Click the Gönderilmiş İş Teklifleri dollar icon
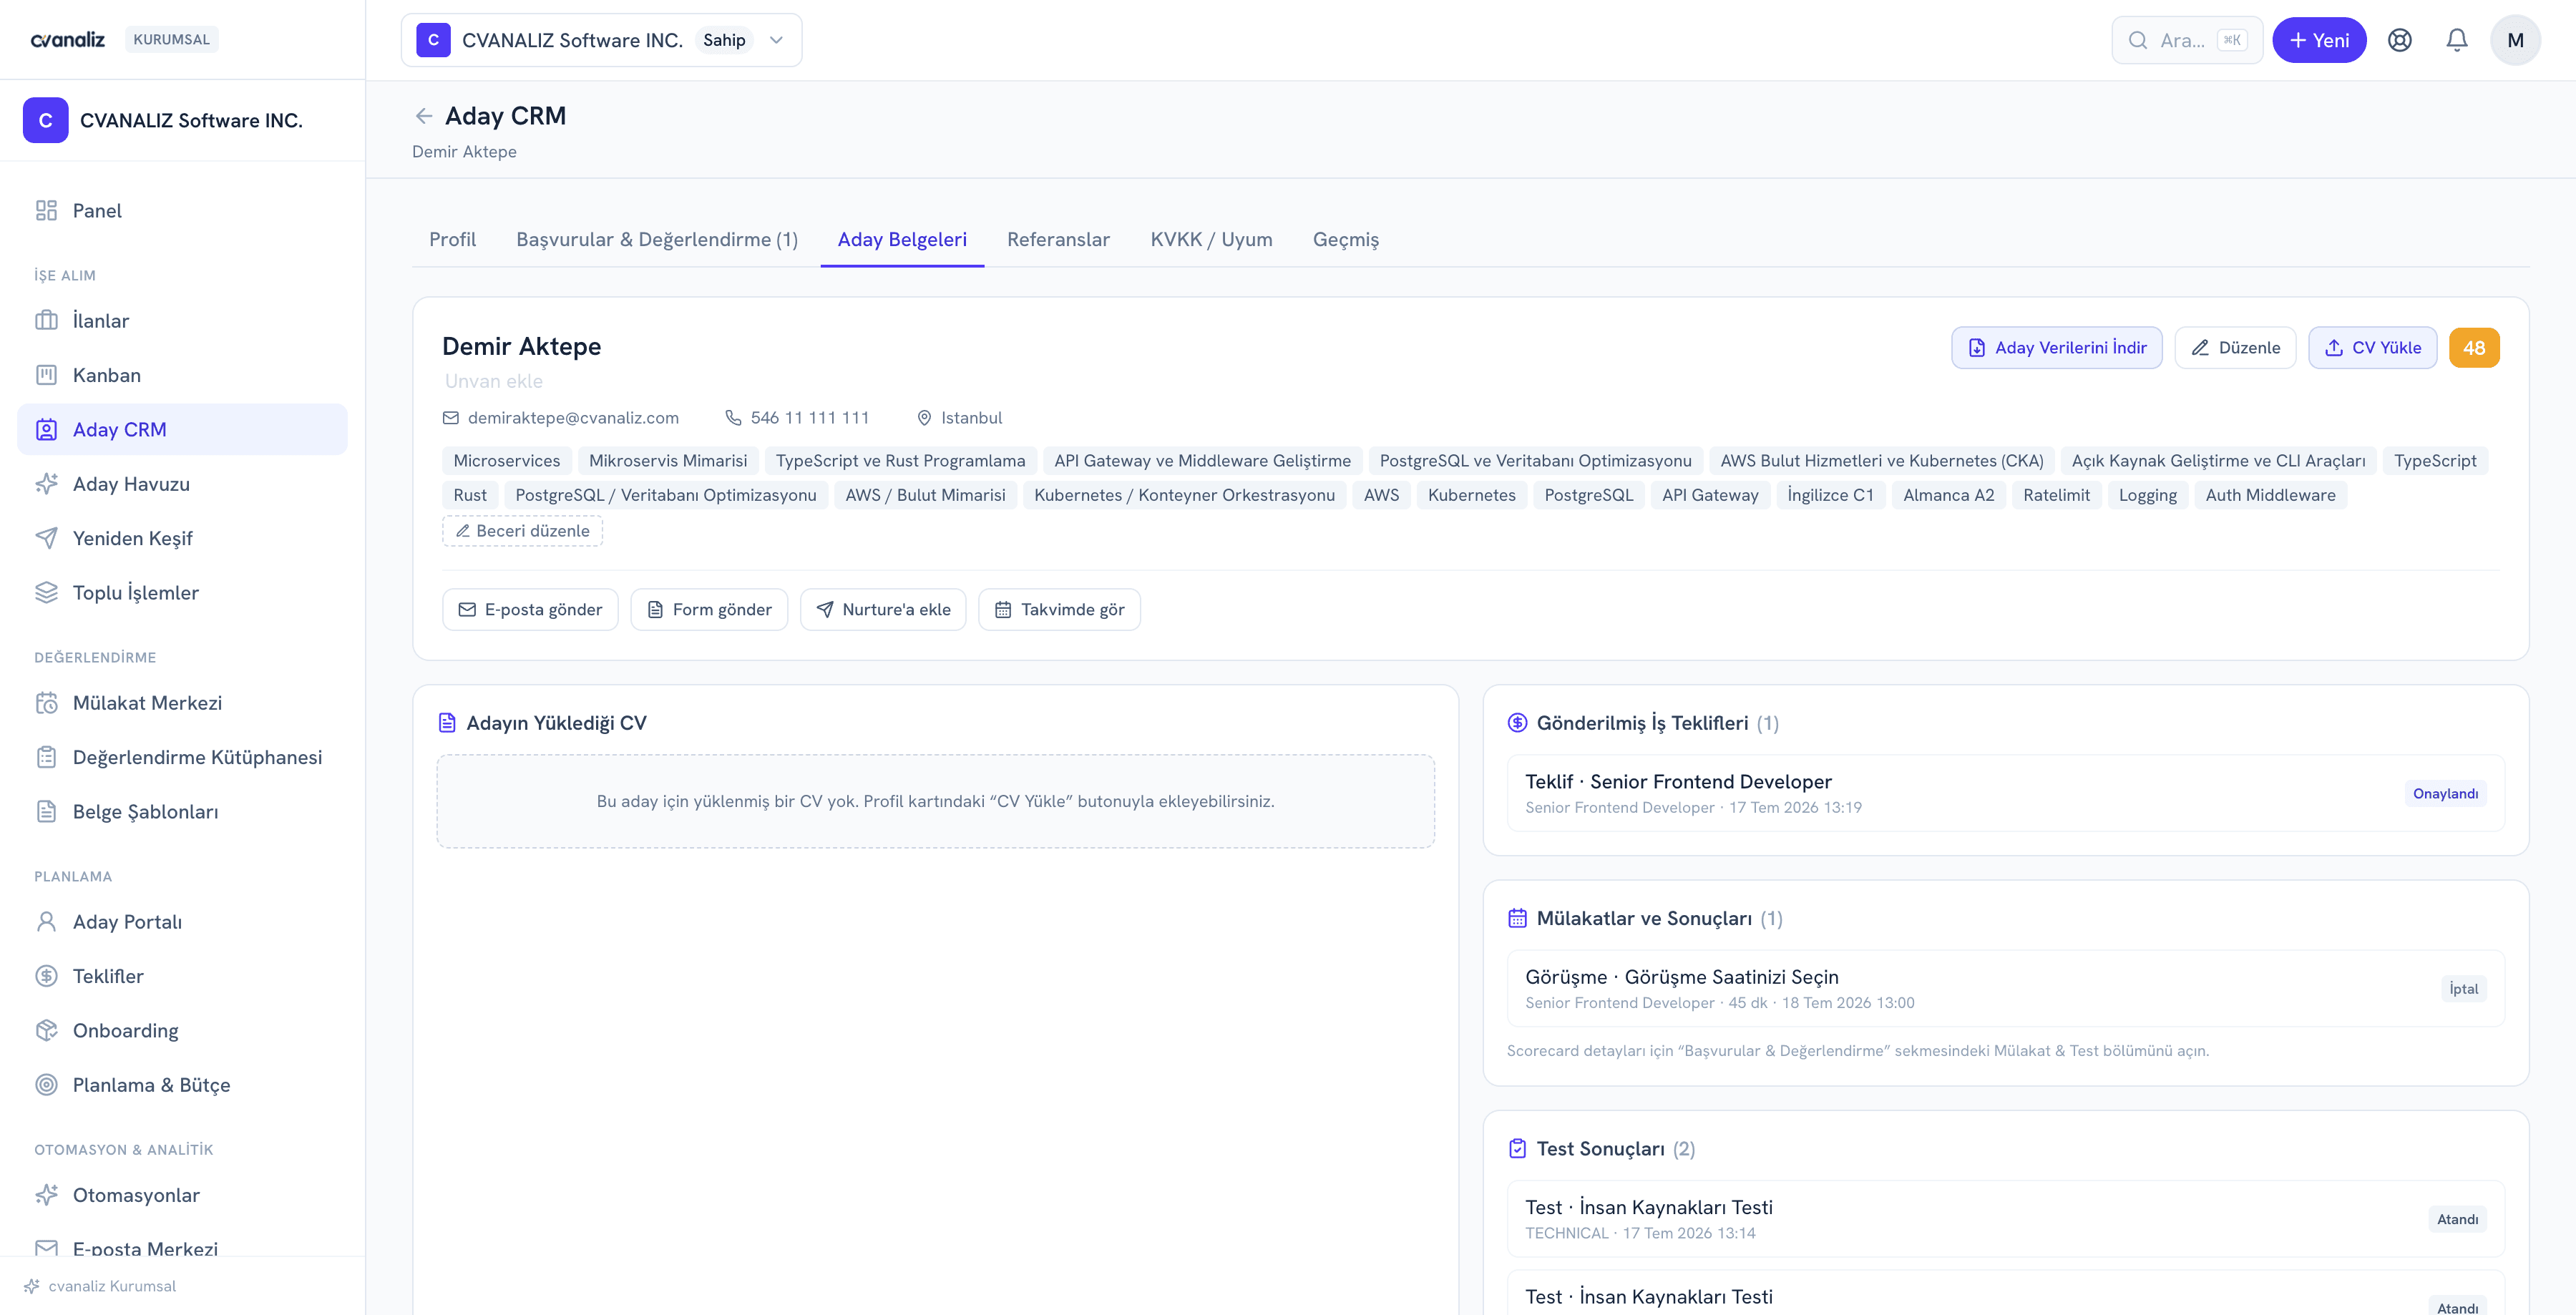Image resolution: width=2576 pixels, height=1315 pixels. tap(1517, 723)
